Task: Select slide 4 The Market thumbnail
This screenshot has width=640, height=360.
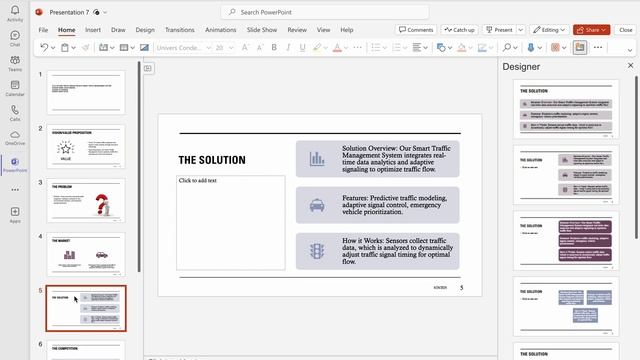Action: (86, 254)
